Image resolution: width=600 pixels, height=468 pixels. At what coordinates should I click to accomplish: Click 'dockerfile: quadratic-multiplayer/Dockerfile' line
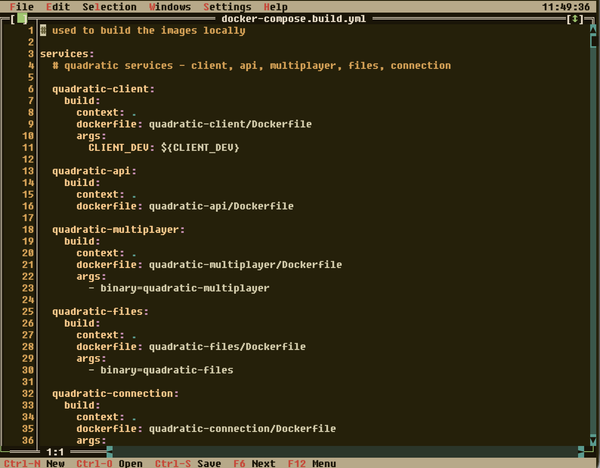209,264
